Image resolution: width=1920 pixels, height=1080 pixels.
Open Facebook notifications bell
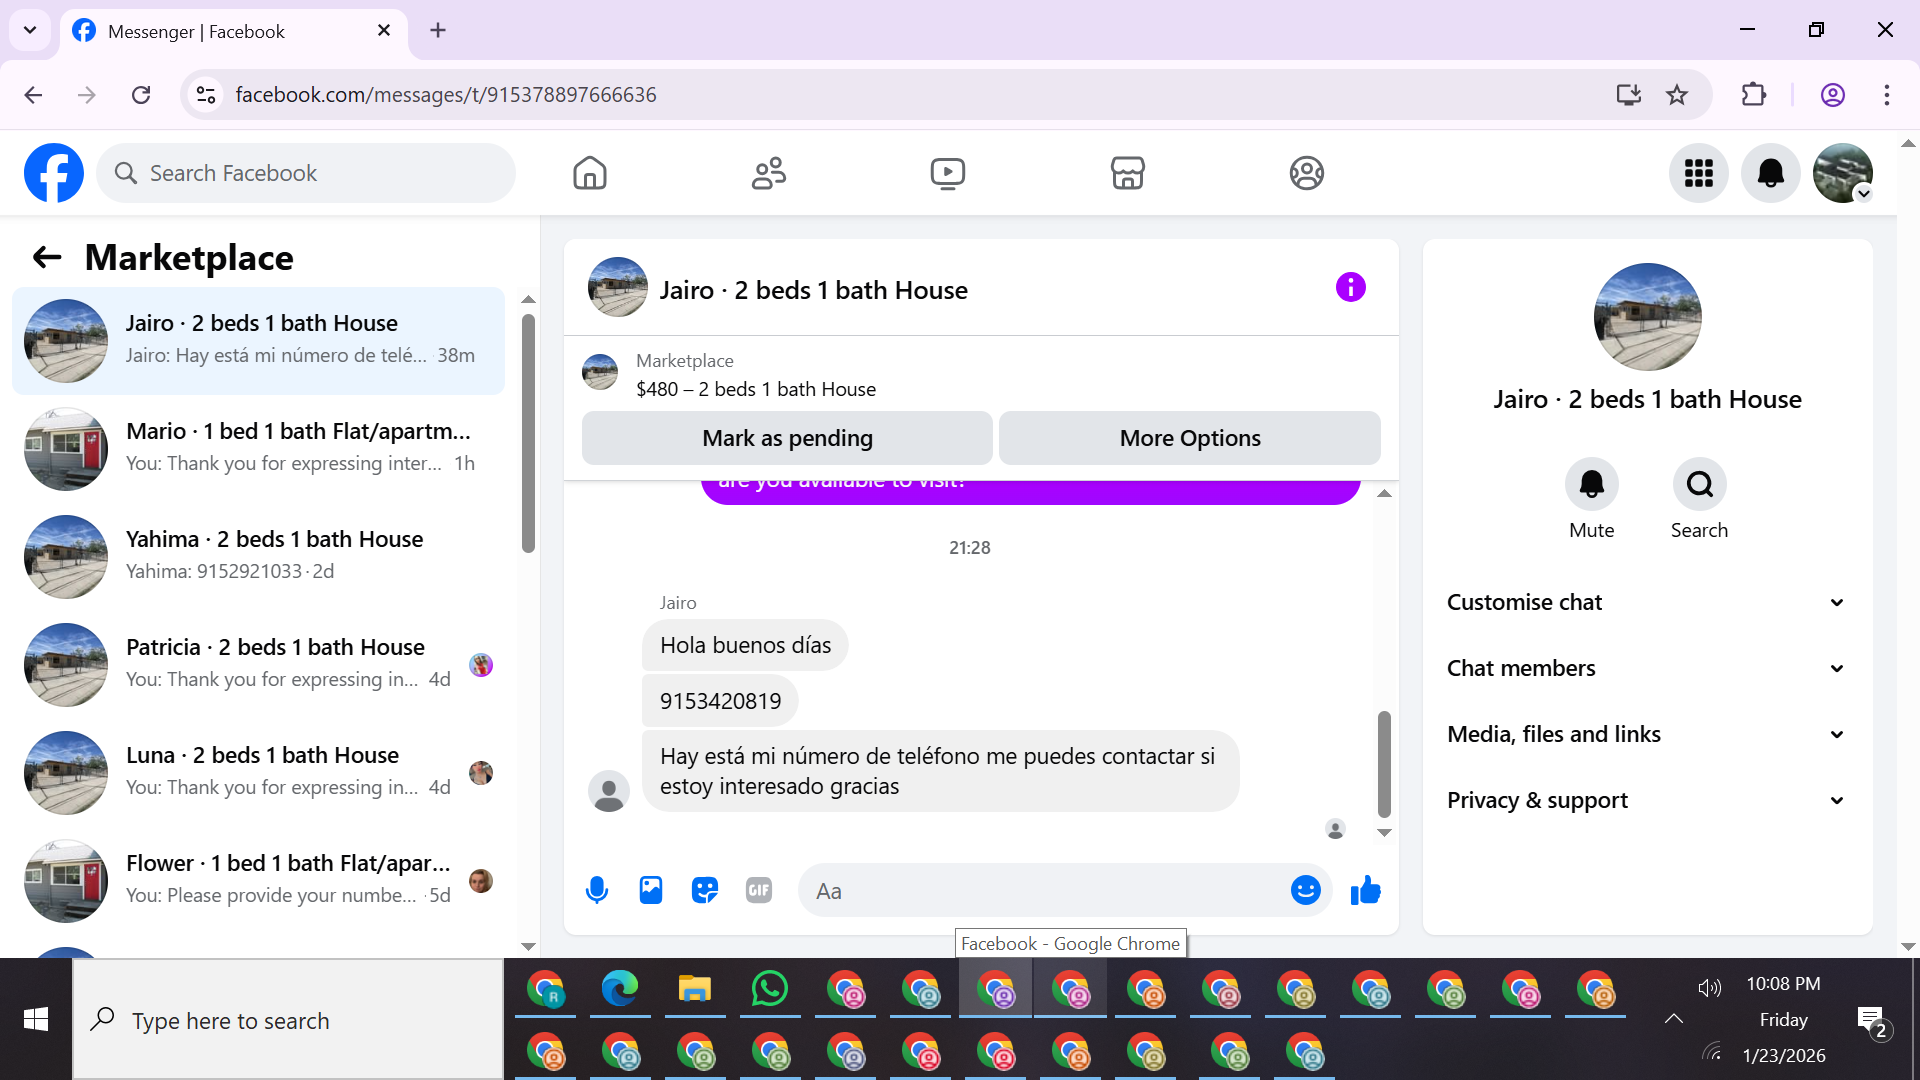tap(1770, 173)
